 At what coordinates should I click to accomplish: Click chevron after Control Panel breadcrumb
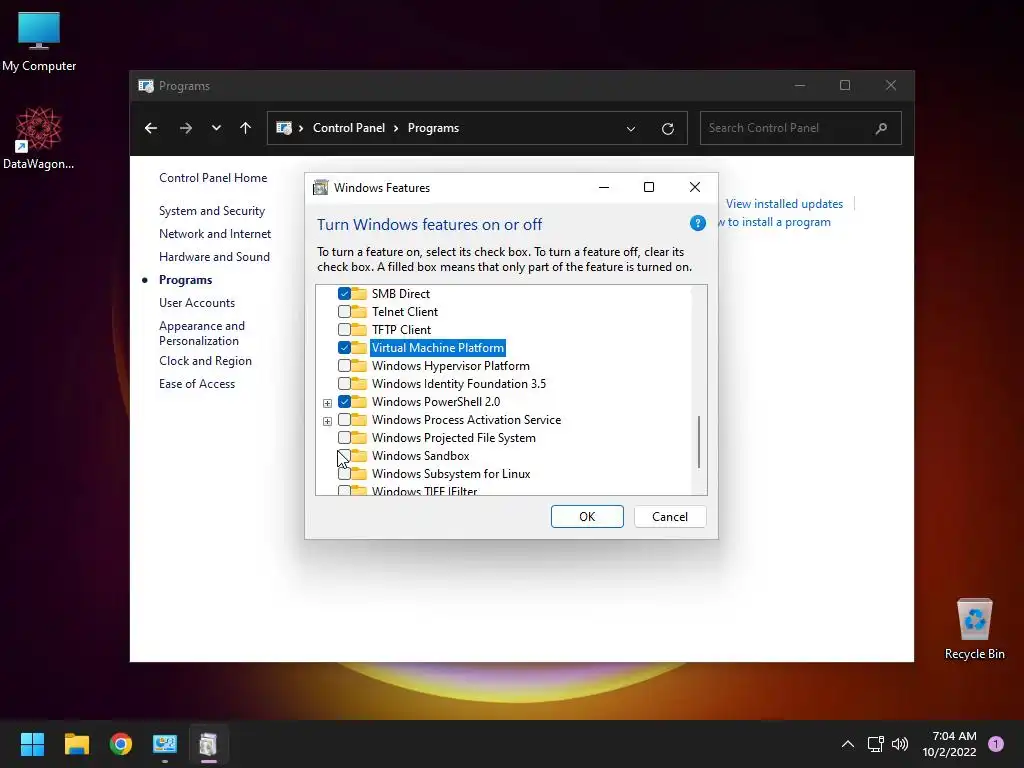tap(396, 129)
